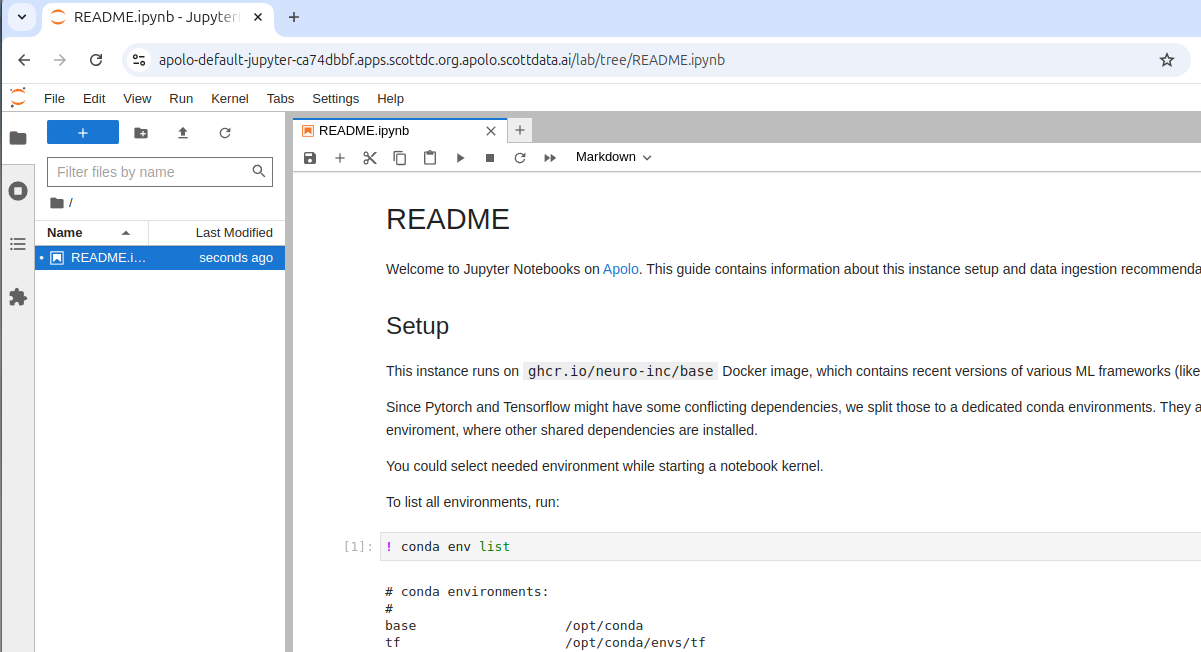Restart kernel and run all cells
1201x652 pixels.
pos(550,158)
